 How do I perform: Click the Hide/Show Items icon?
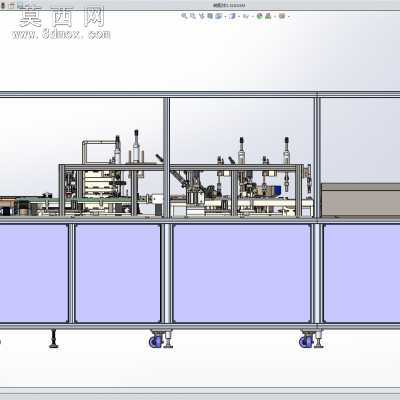pyautogui.click(x=246, y=16)
